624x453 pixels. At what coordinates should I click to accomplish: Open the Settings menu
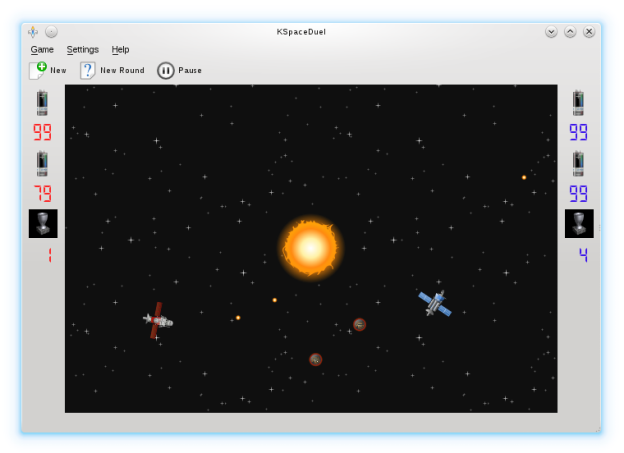(83, 49)
